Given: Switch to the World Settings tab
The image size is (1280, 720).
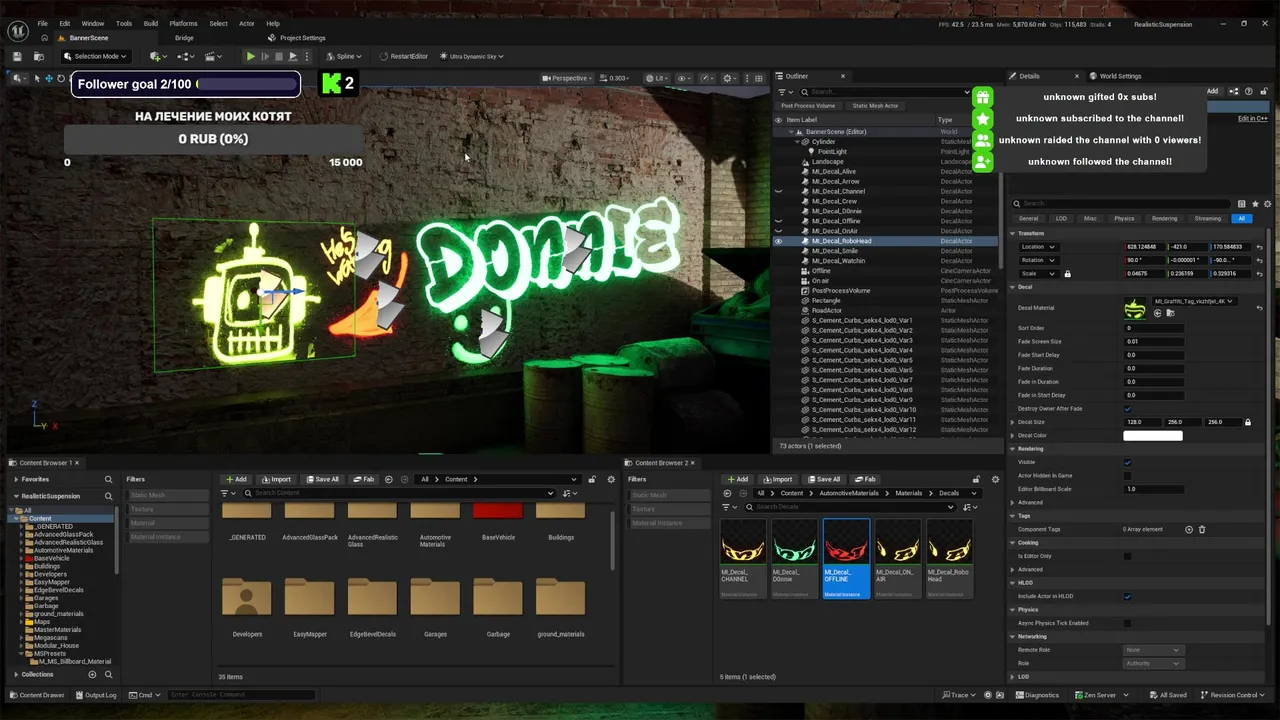Looking at the screenshot, I should (x=1120, y=76).
